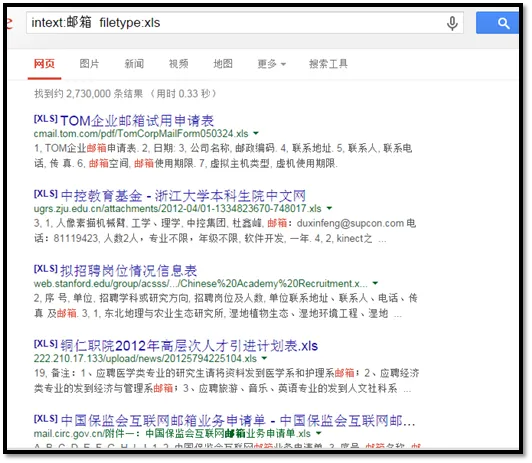Click the voice search microphone icon

tap(452, 23)
